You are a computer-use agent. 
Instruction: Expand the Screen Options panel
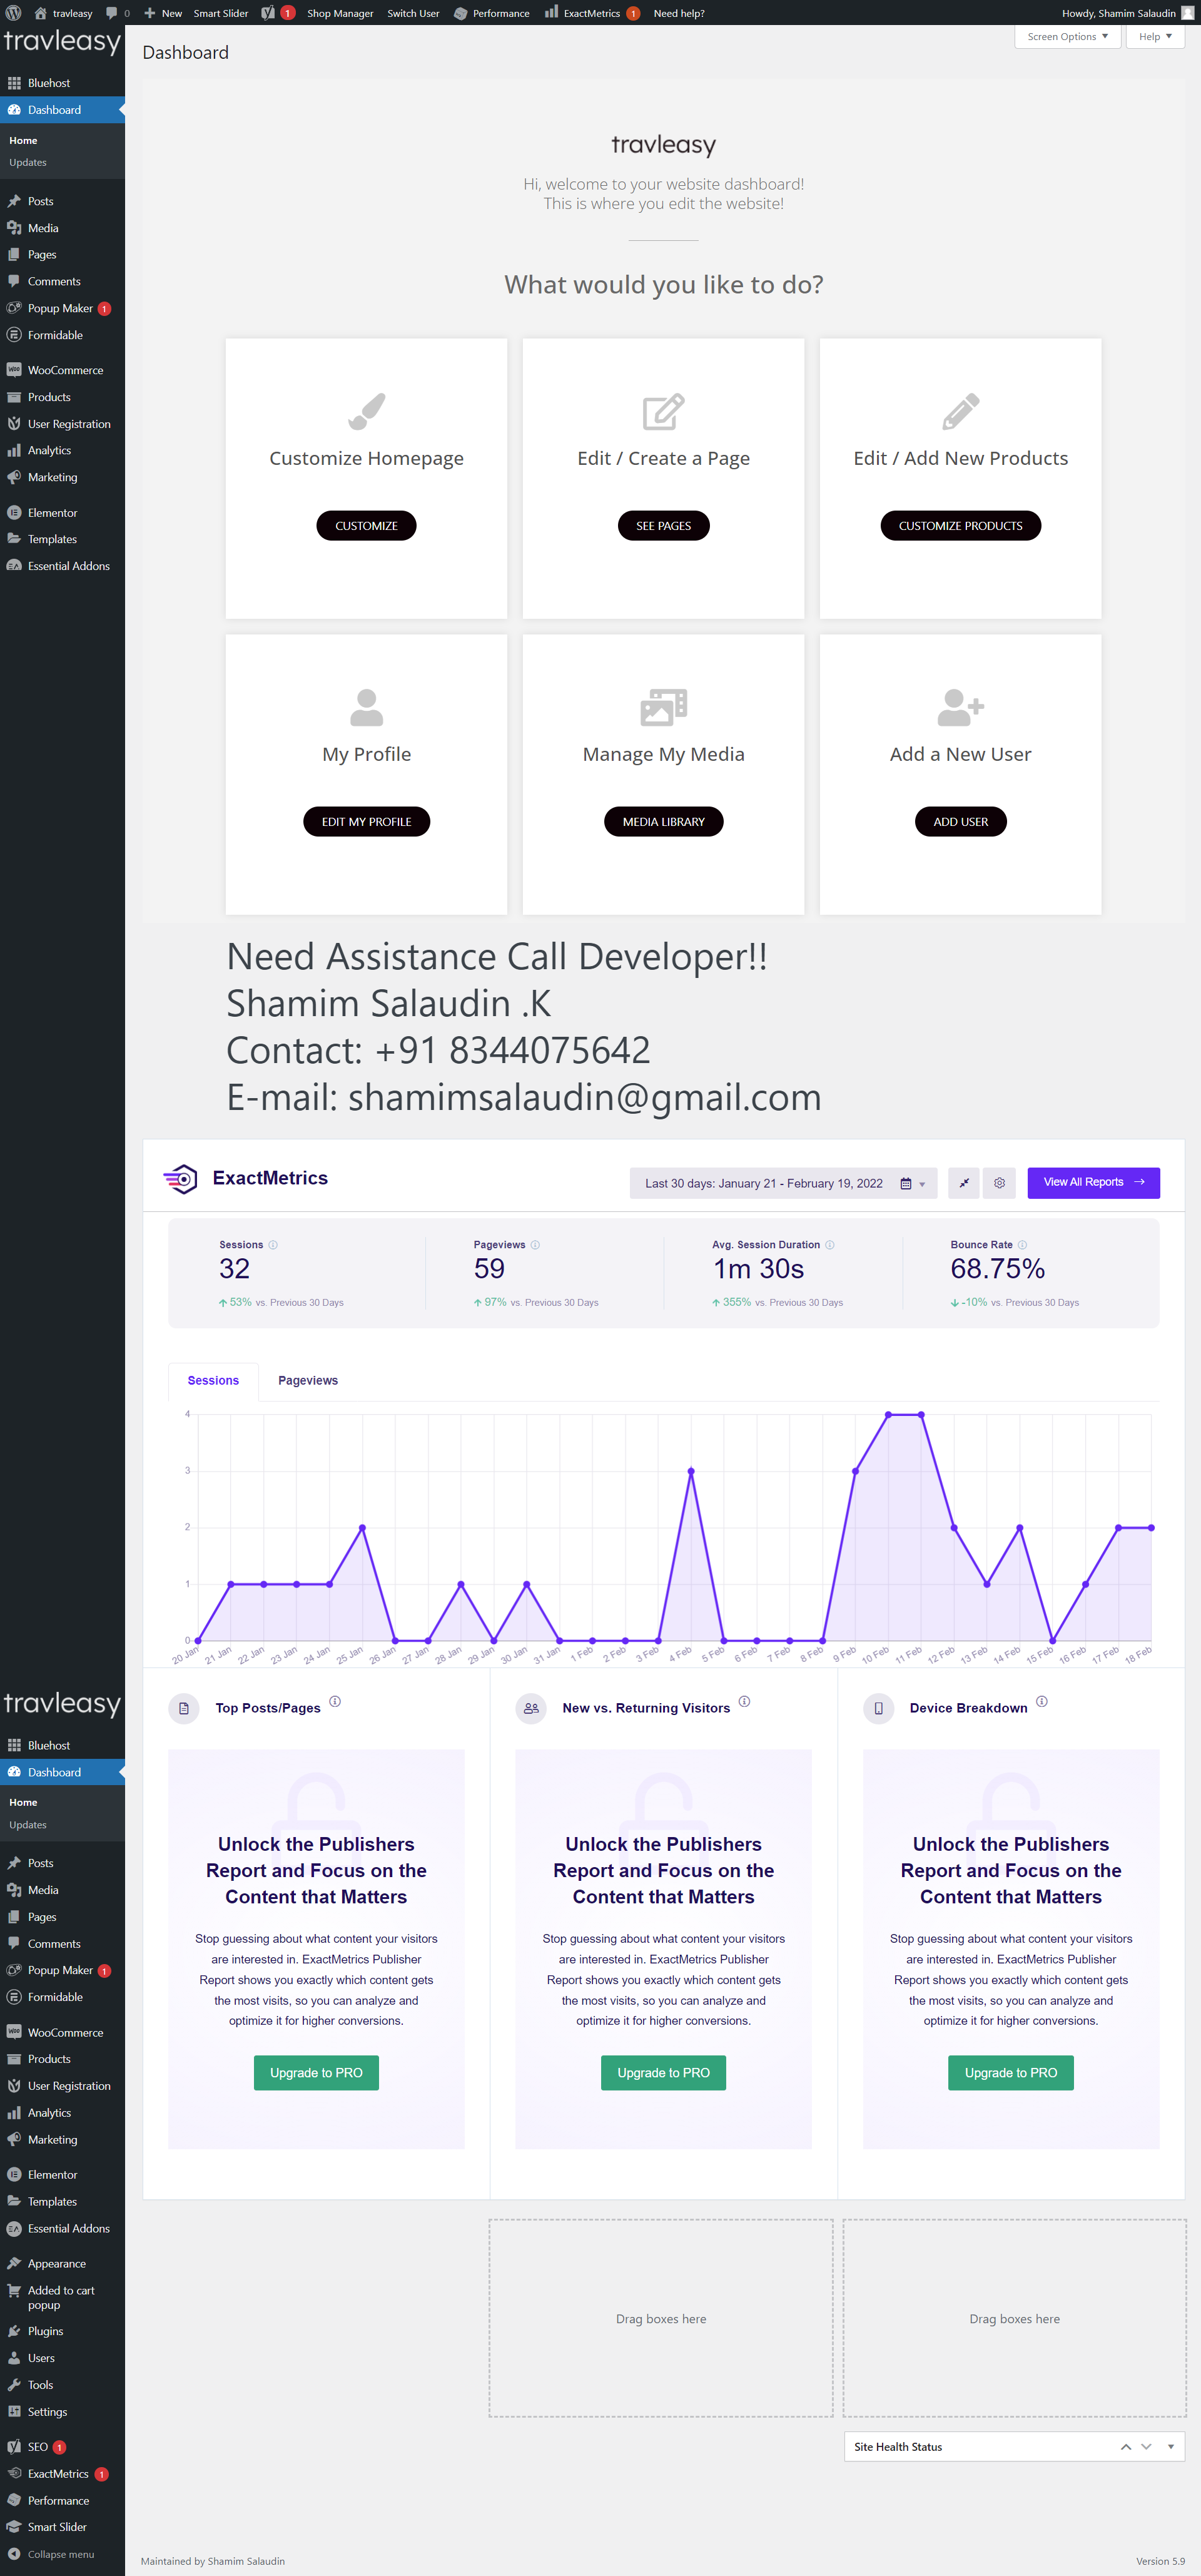(1067, 36)
